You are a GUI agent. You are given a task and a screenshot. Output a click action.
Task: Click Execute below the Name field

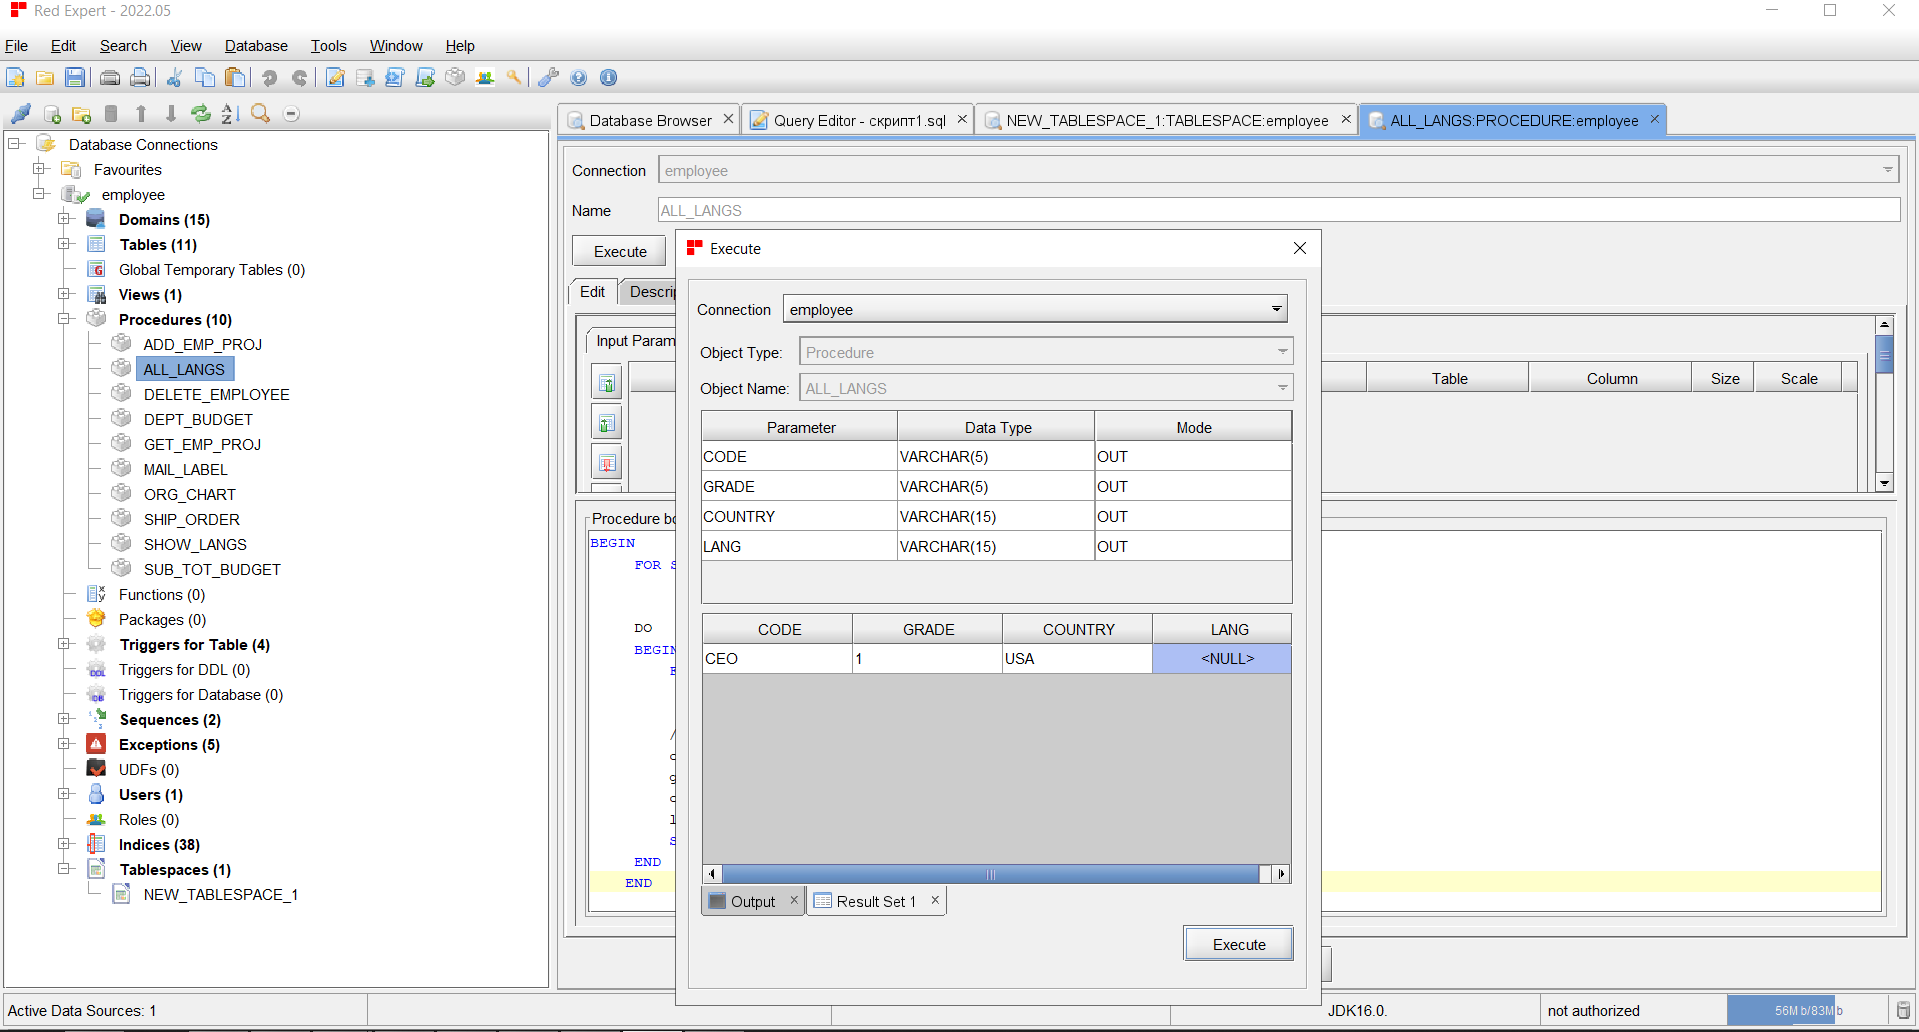(x=618, y=250)
